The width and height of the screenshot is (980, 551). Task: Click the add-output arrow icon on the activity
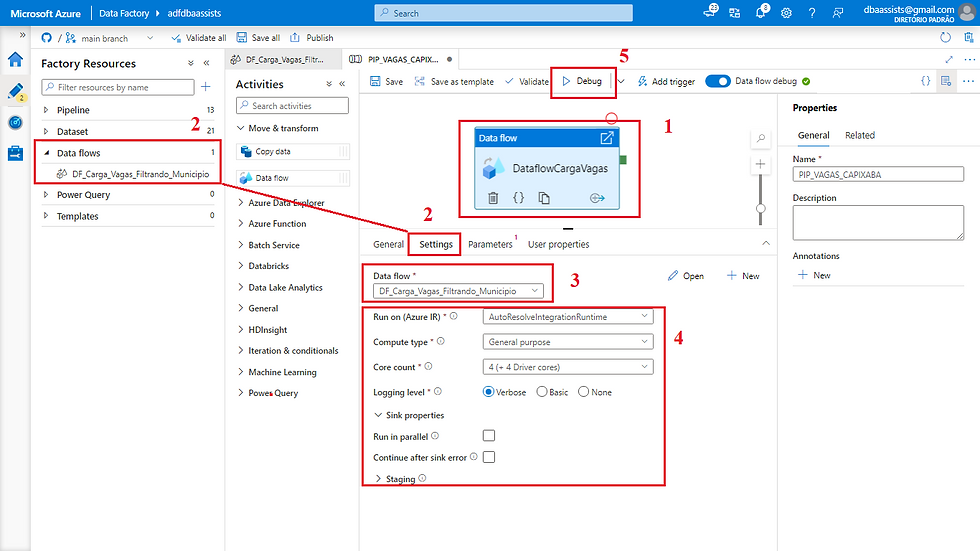click(x=597, y=198)
